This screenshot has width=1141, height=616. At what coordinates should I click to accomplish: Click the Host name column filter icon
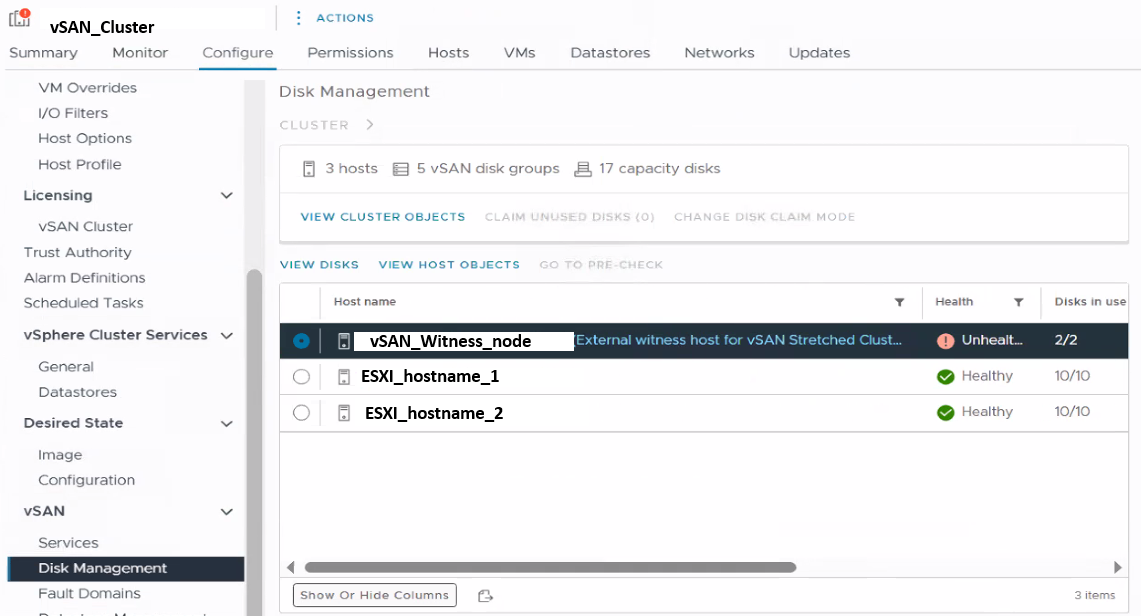point(899,302)
